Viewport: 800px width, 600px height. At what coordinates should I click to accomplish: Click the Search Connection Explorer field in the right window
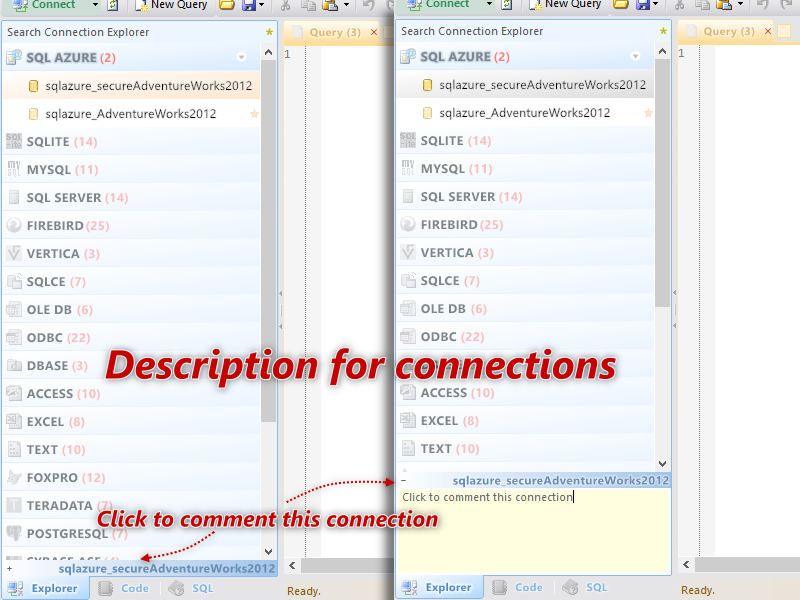(x=528, y=31)
